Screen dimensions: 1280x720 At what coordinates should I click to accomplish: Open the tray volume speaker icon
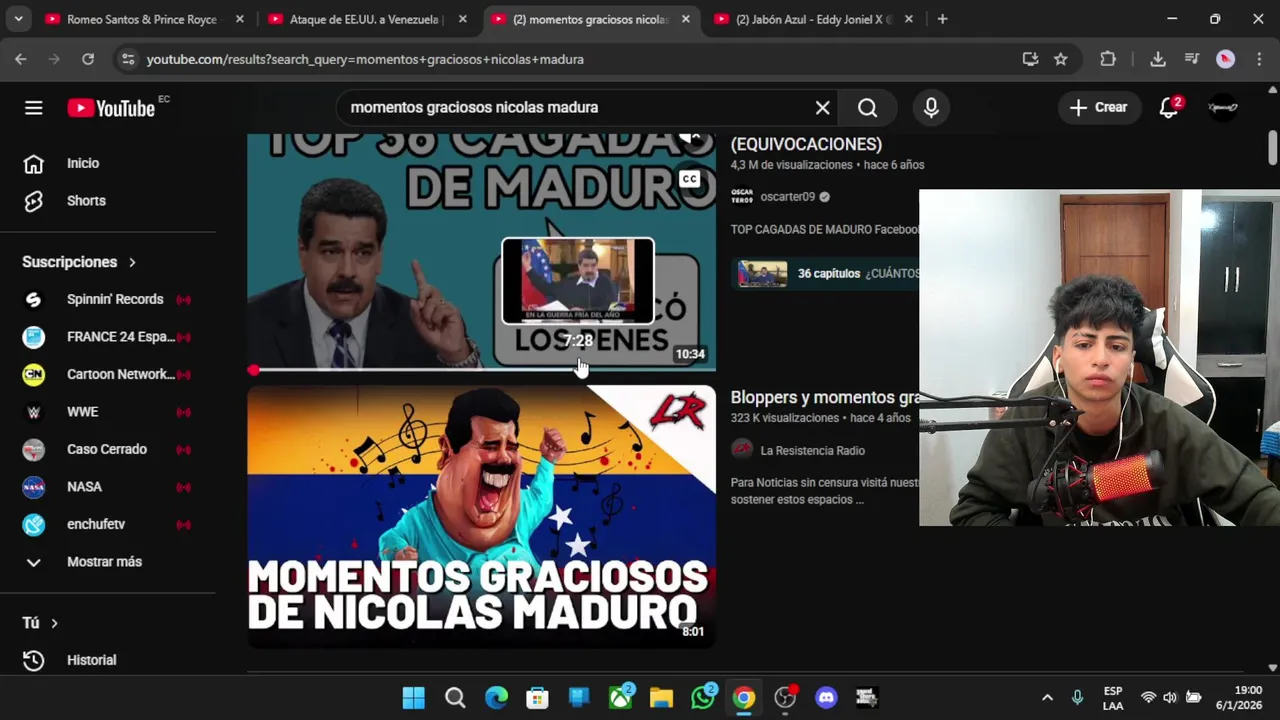coord(1170,697)
